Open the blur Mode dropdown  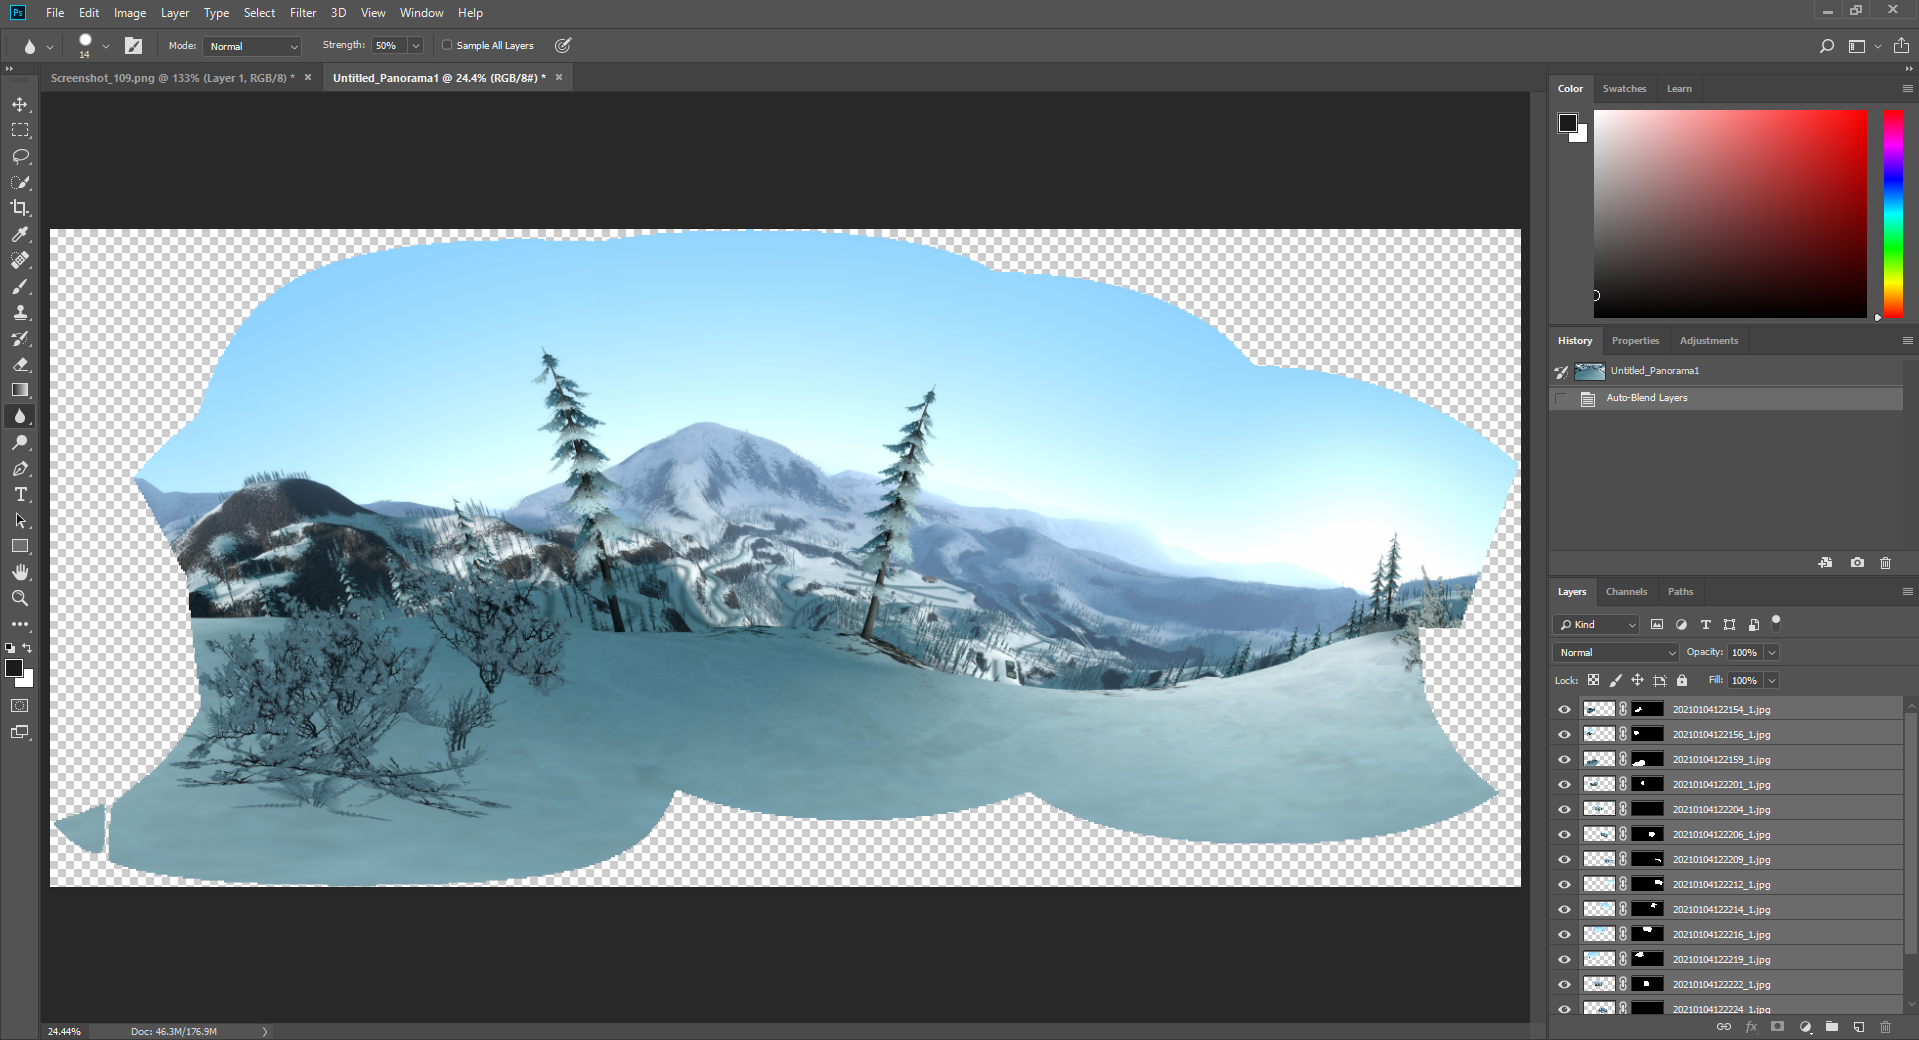pos(253,46)
